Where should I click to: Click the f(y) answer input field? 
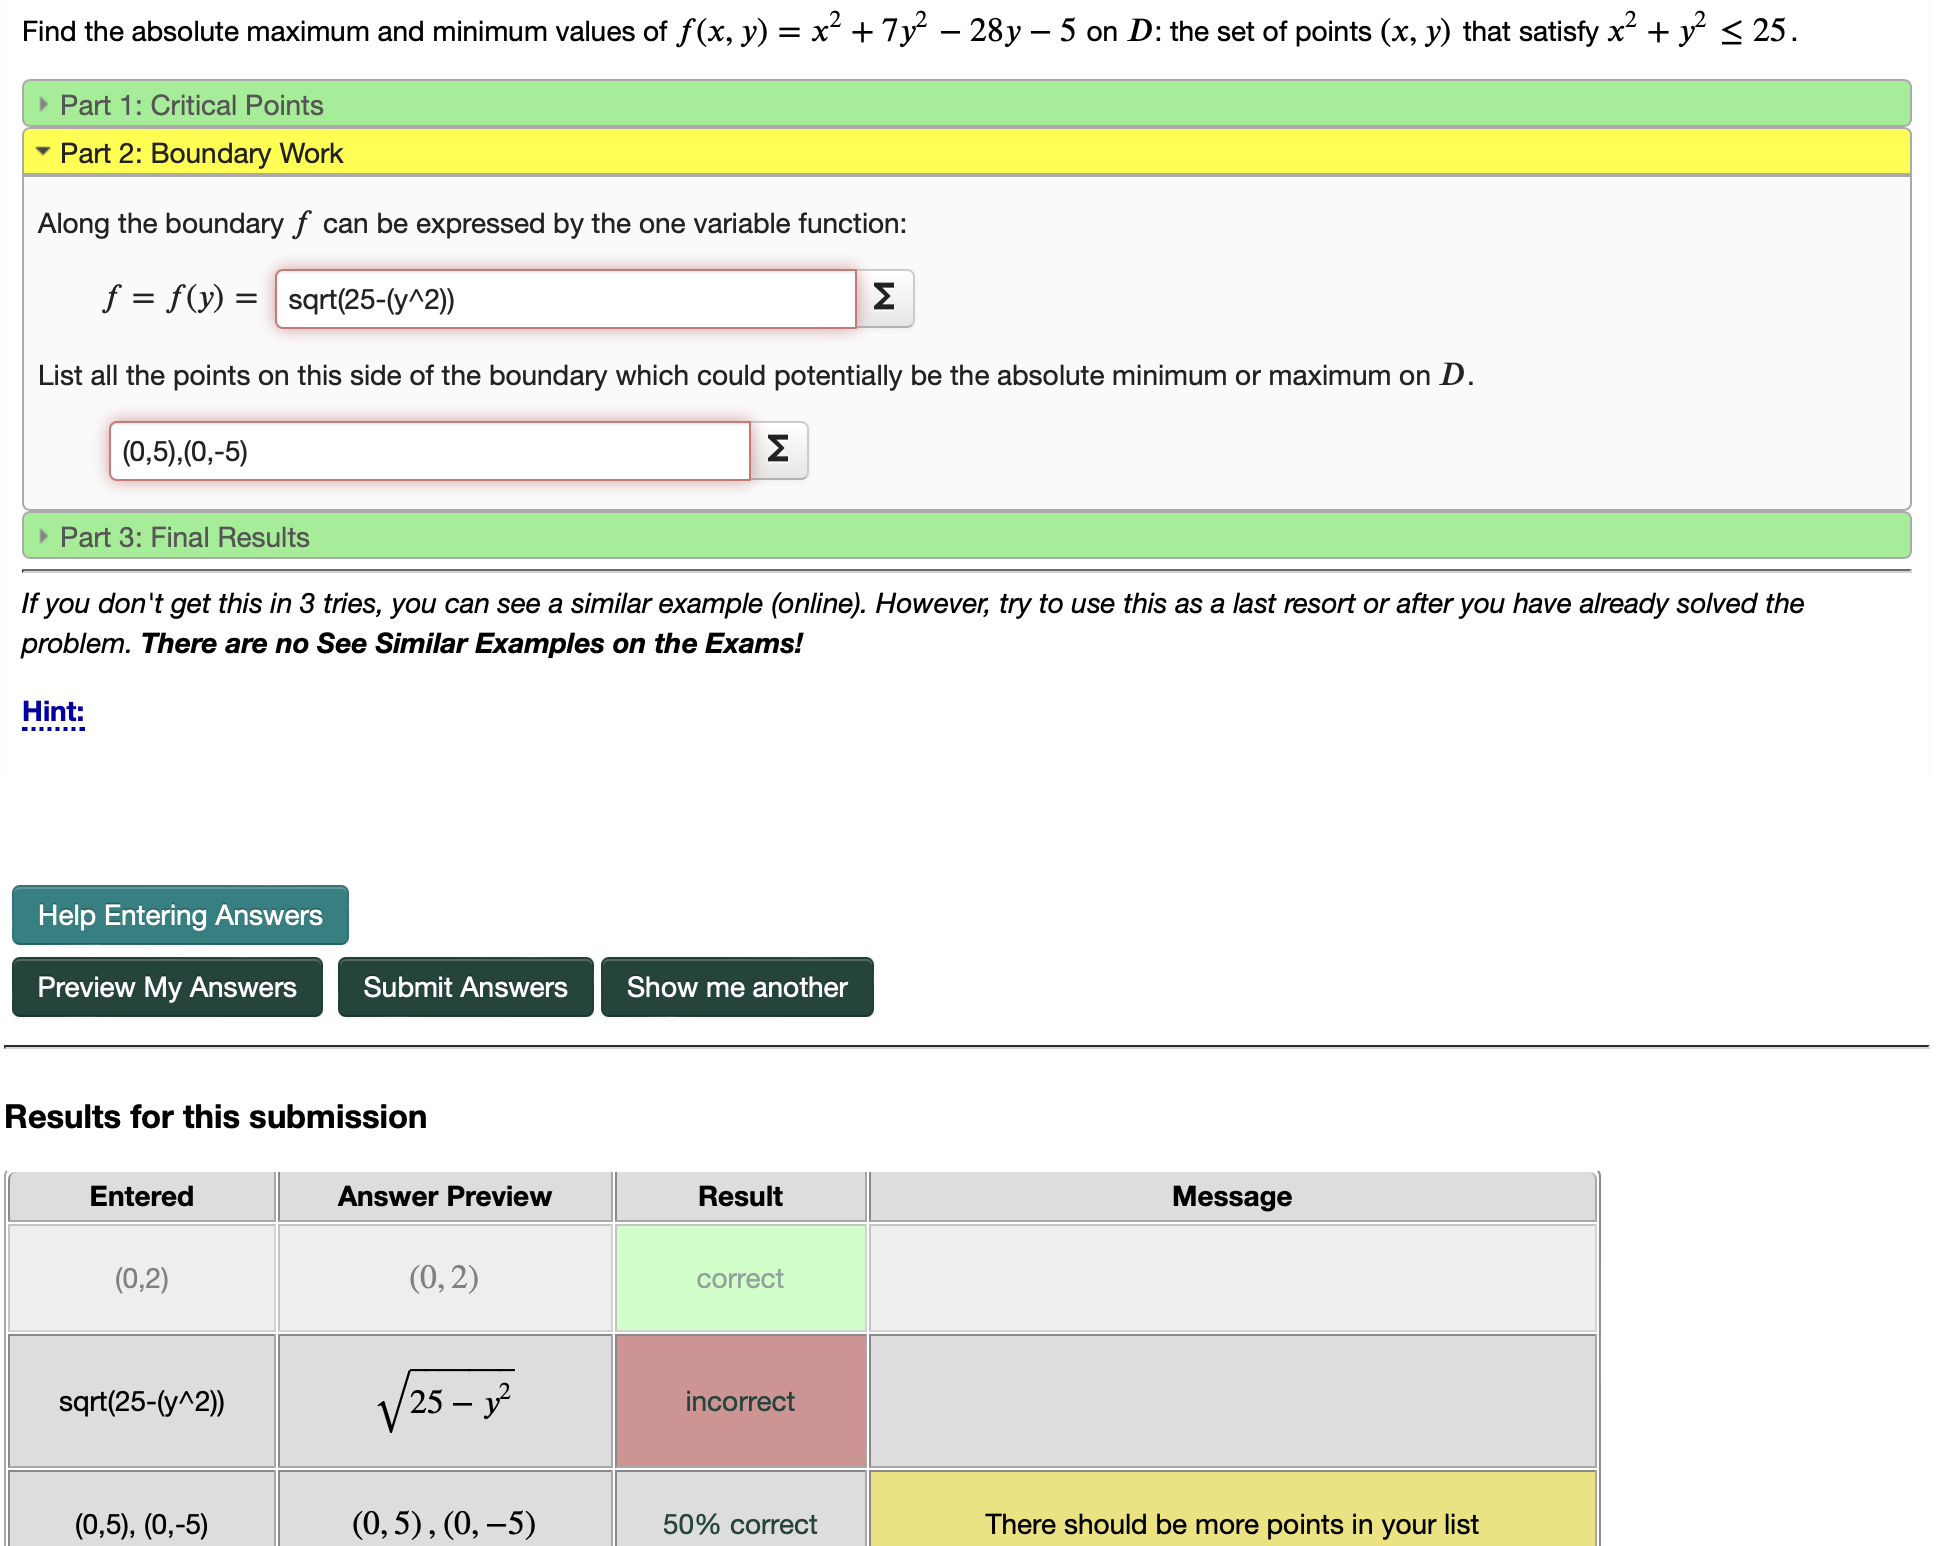(x=566, y=299)
